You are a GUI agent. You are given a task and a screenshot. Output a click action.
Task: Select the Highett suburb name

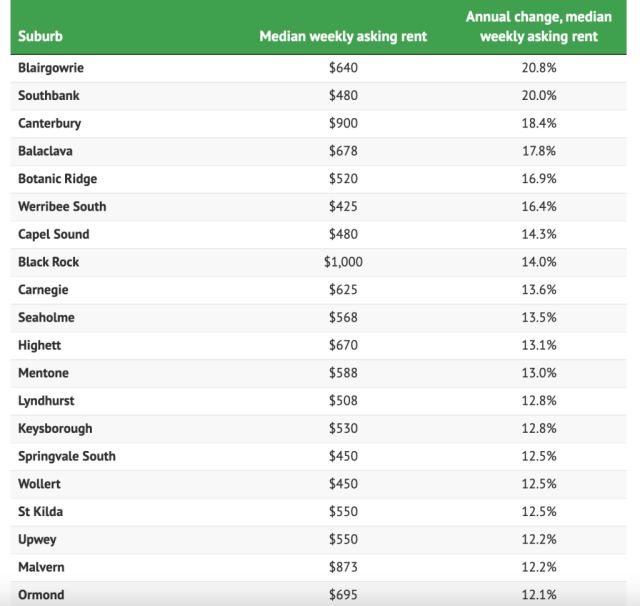(x=42, y=345)
